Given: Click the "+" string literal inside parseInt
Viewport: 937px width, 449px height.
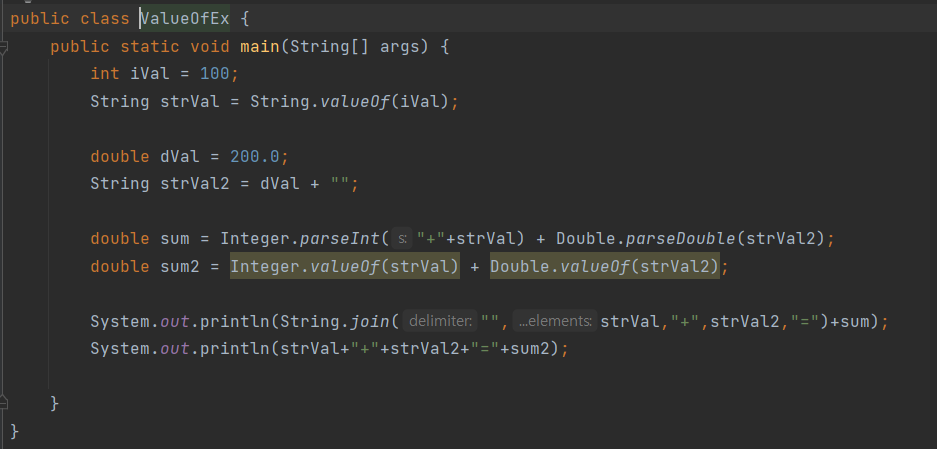Looking at the screenshot, I should [429, 239].
